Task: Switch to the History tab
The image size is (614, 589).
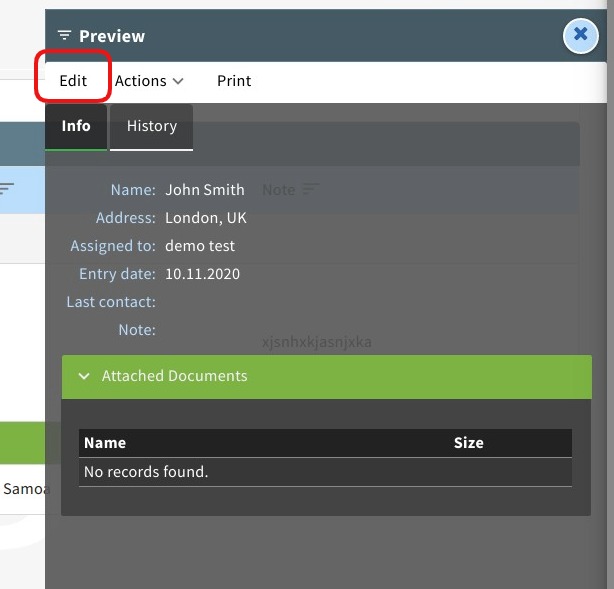Action: point(152,127)
